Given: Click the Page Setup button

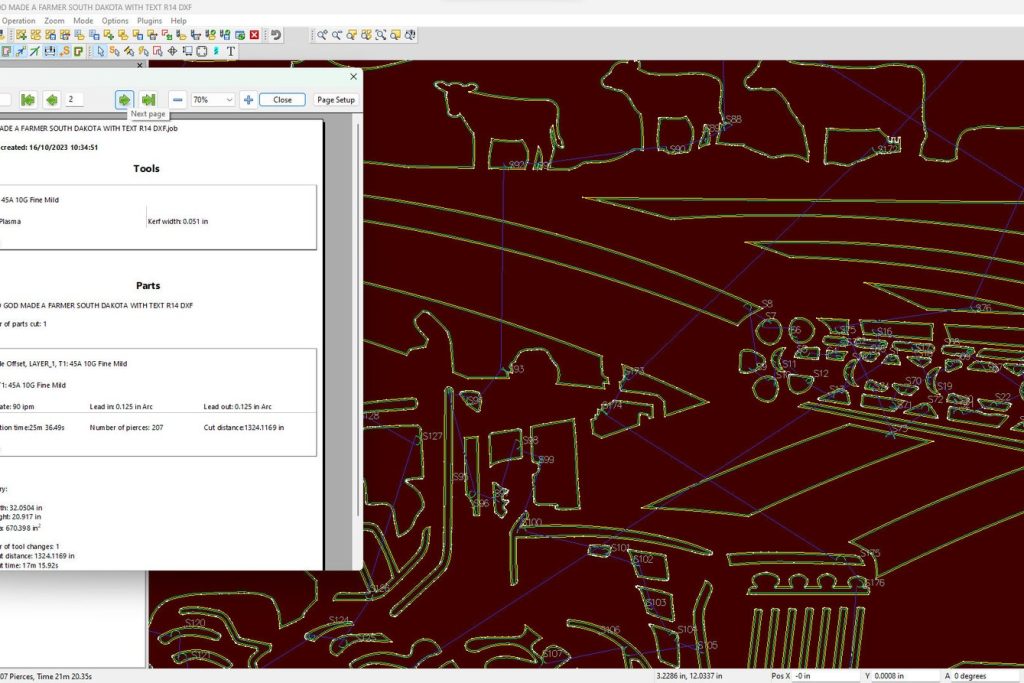Looking at the screenshot, I should tap(336, 100).
